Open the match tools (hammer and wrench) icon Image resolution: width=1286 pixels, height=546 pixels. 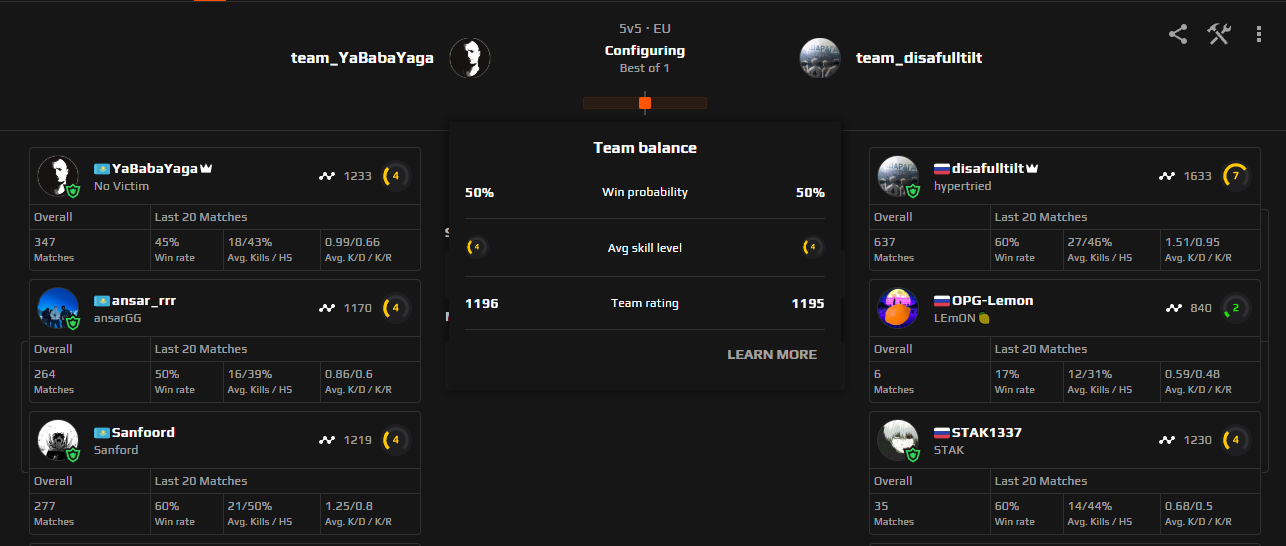point(1218,34)
